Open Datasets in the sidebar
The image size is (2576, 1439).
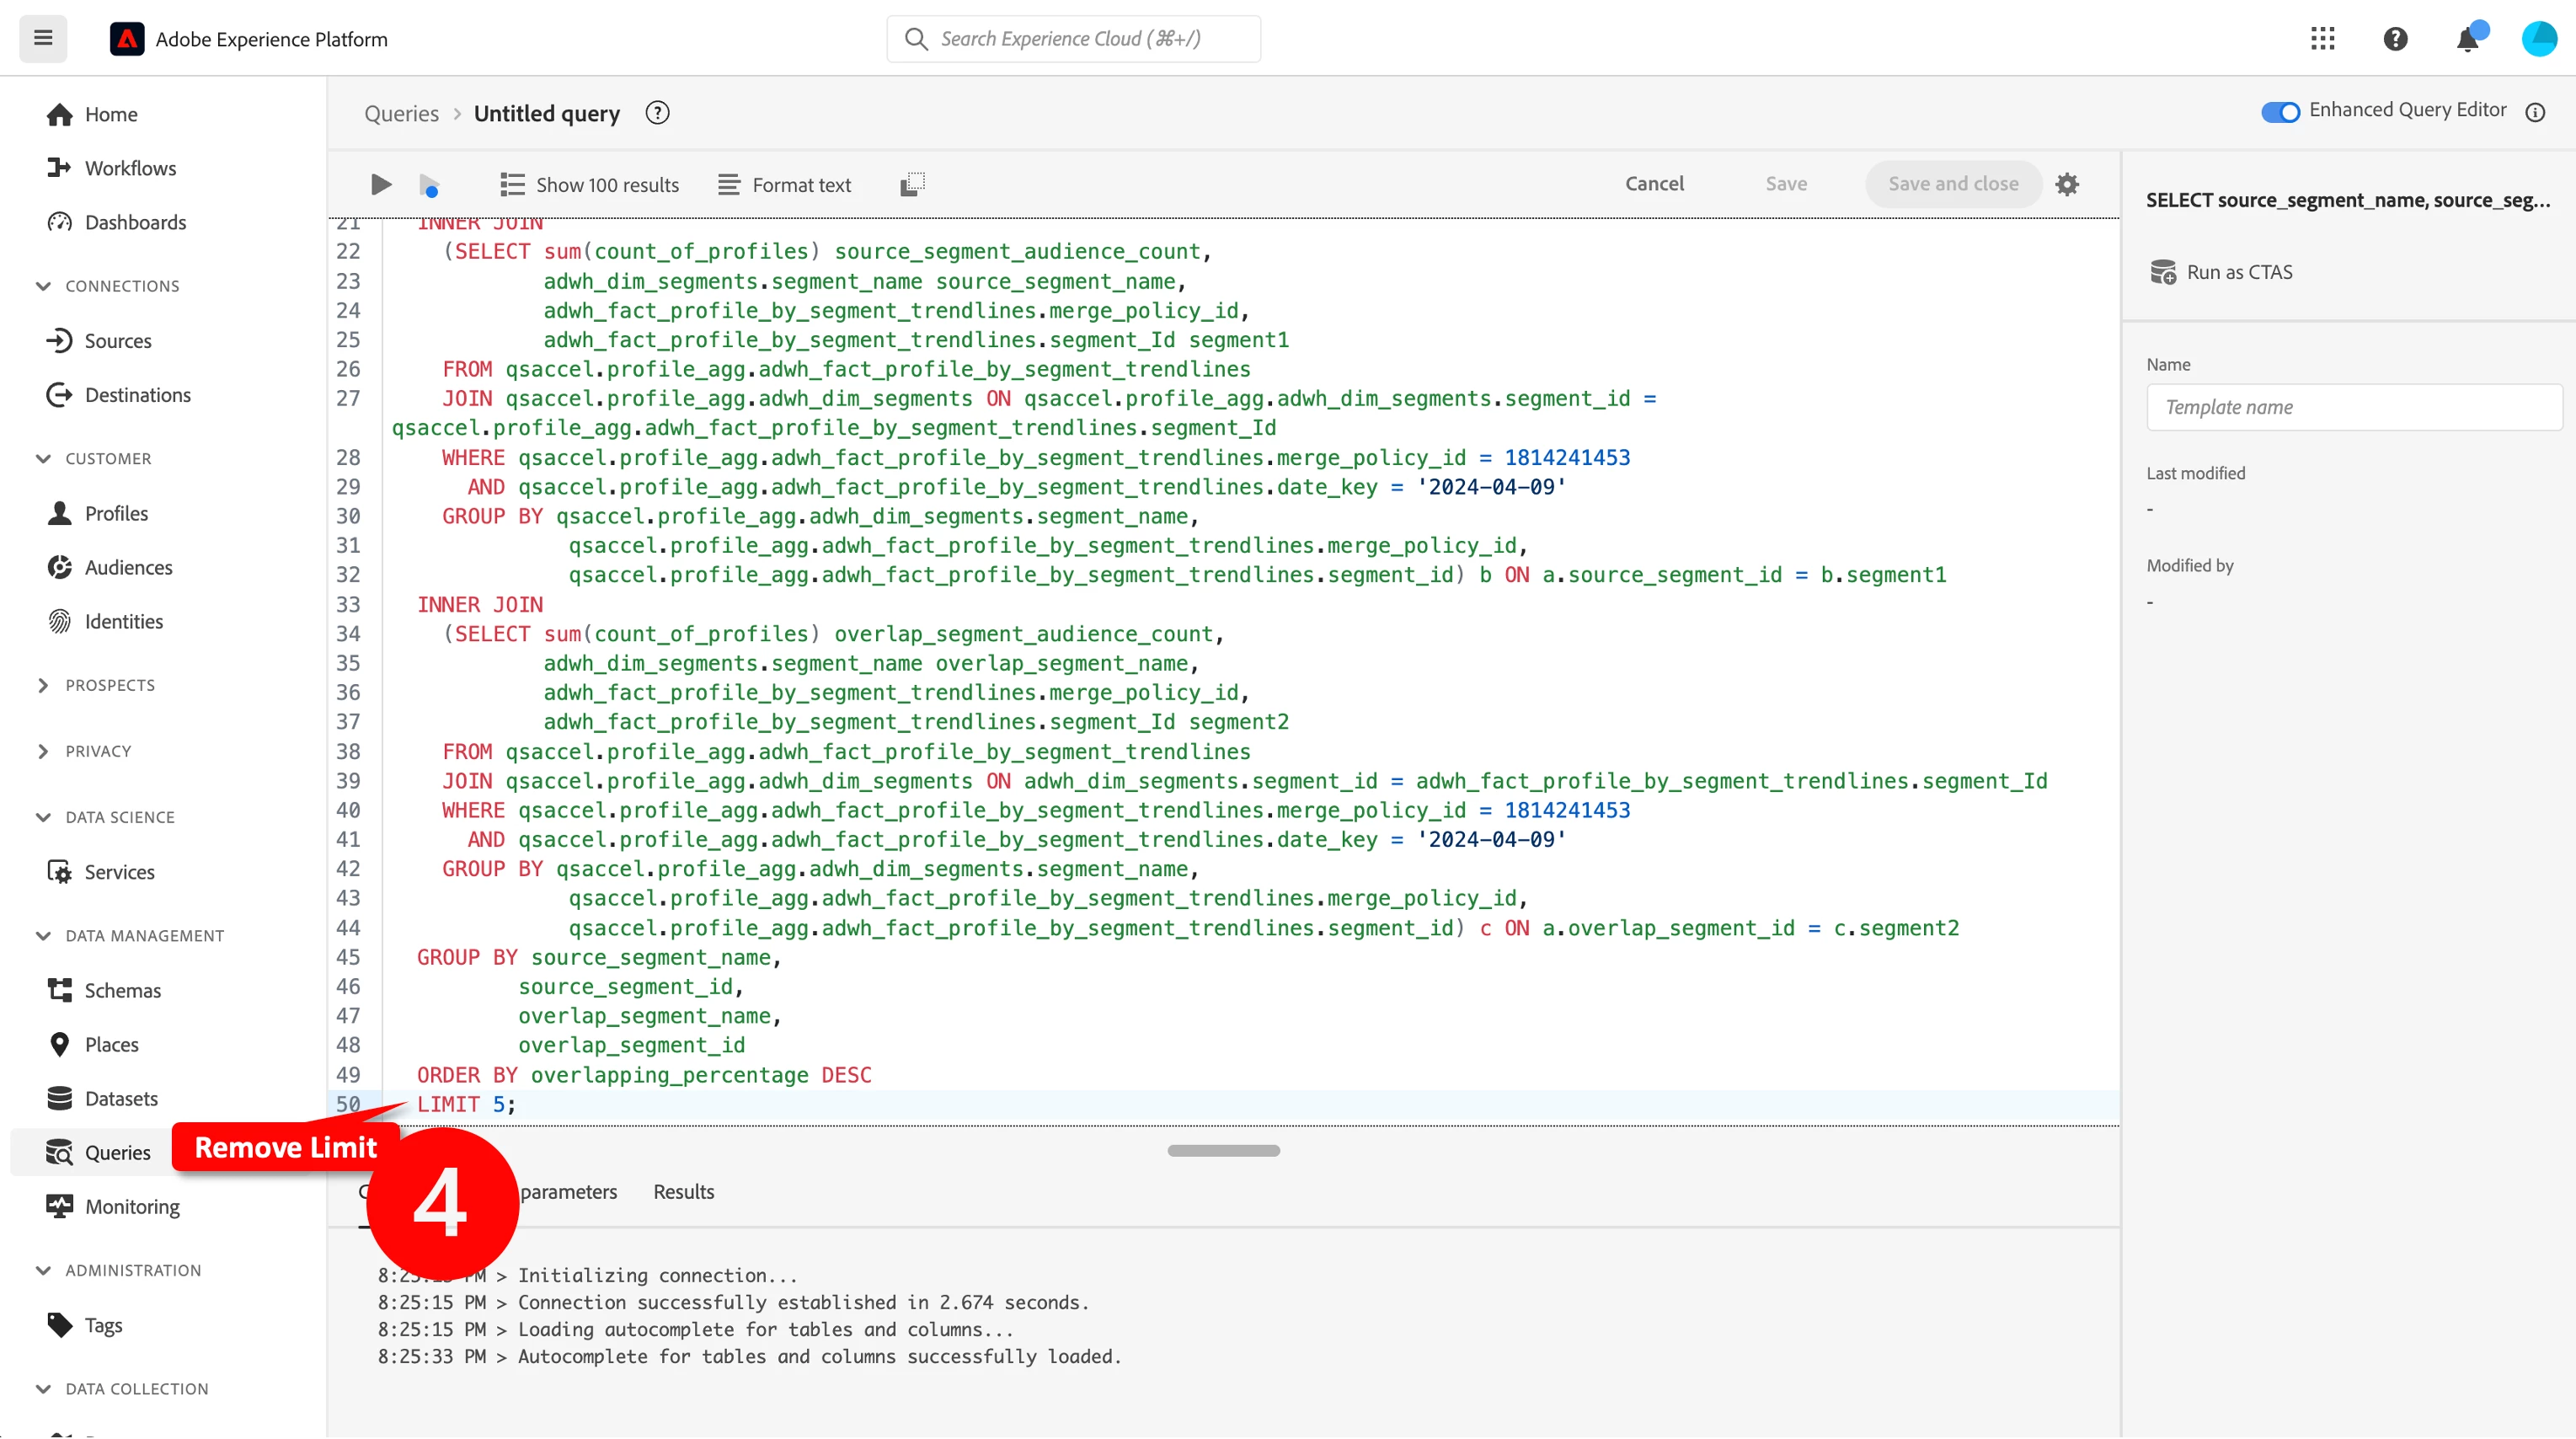tap(121, 1098)
